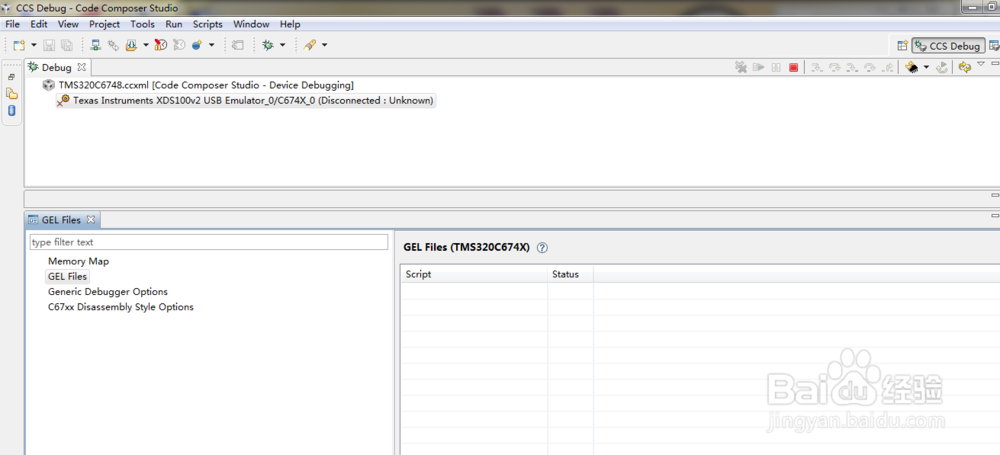Minimize the Debug view panel
This screenshot has width=1000, height=455.
click(995, 63)
